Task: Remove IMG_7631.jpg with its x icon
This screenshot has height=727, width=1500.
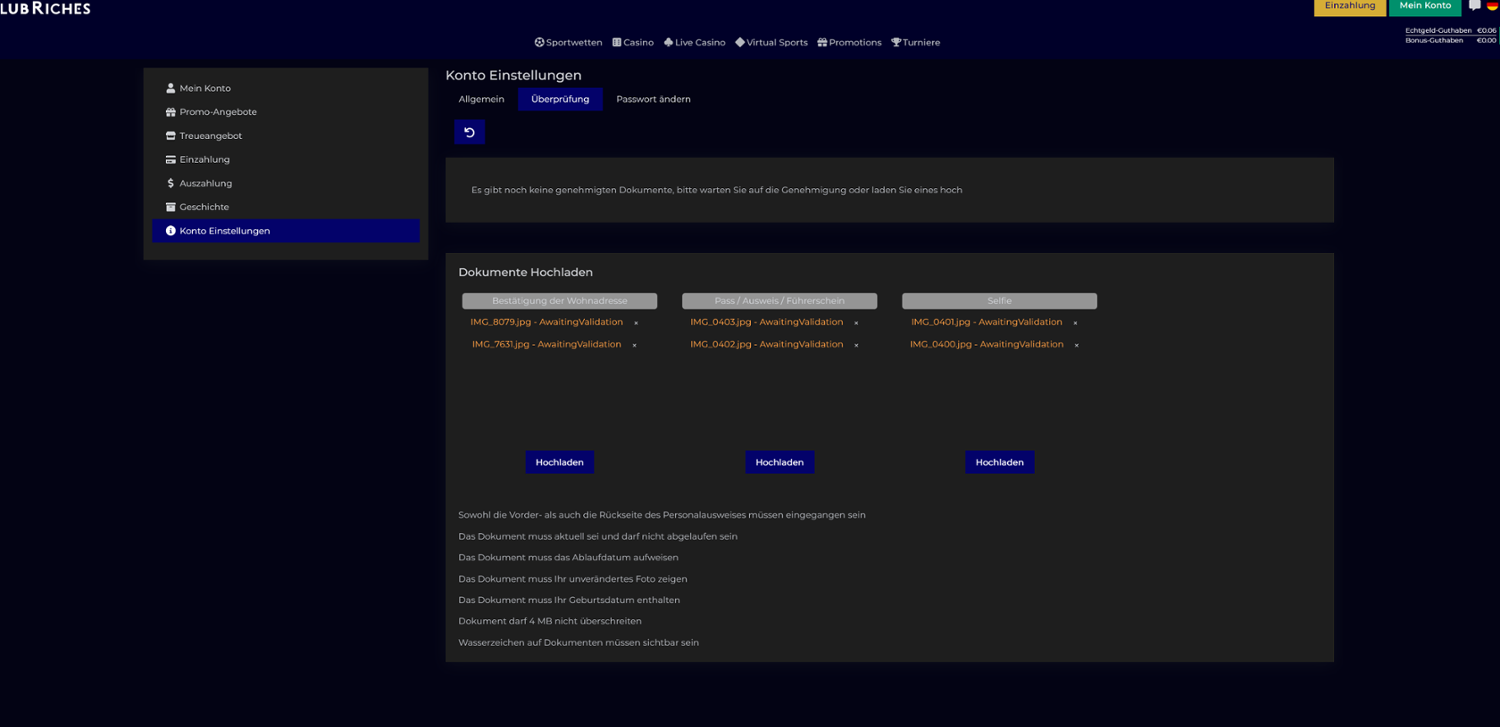Action: click(634, 345)
